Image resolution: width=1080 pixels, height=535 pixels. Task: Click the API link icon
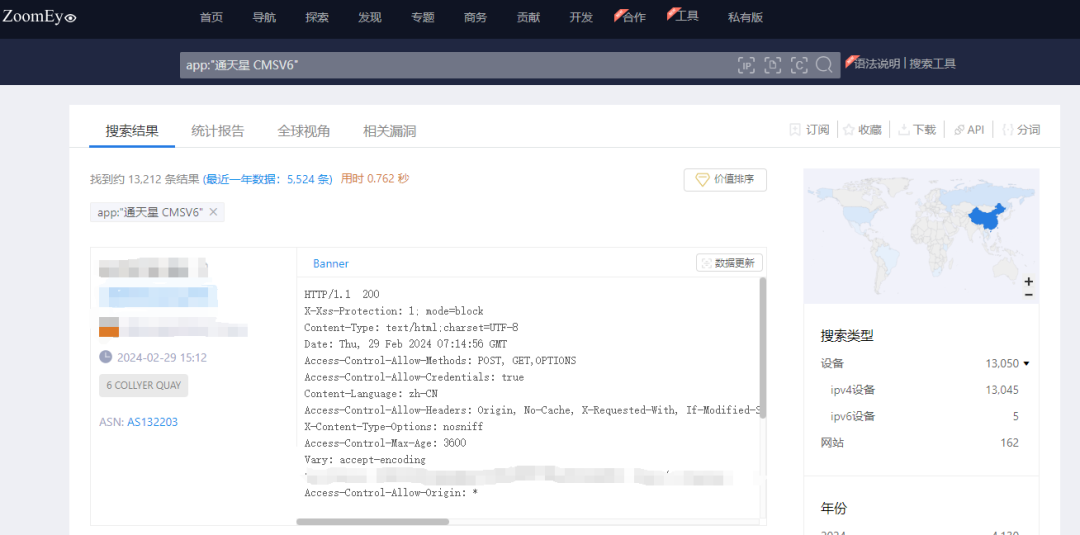(958, 129)
